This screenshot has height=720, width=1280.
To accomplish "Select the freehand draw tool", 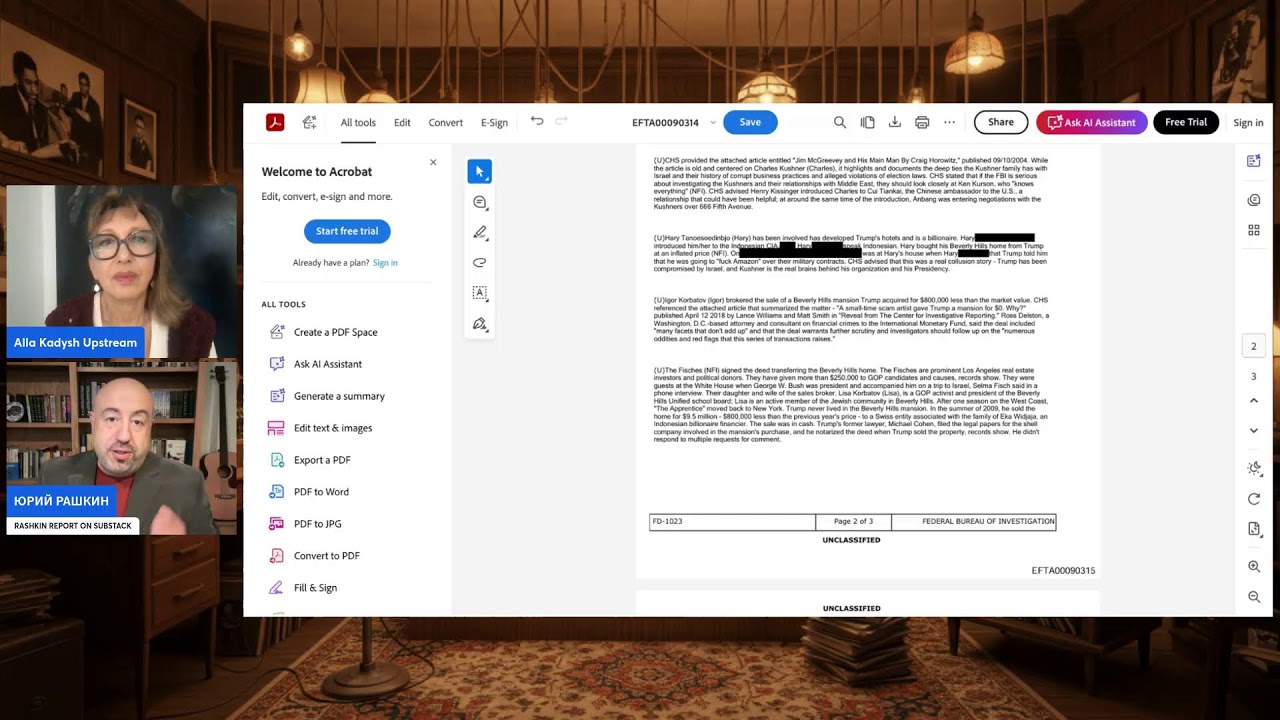I will [479, 263].
